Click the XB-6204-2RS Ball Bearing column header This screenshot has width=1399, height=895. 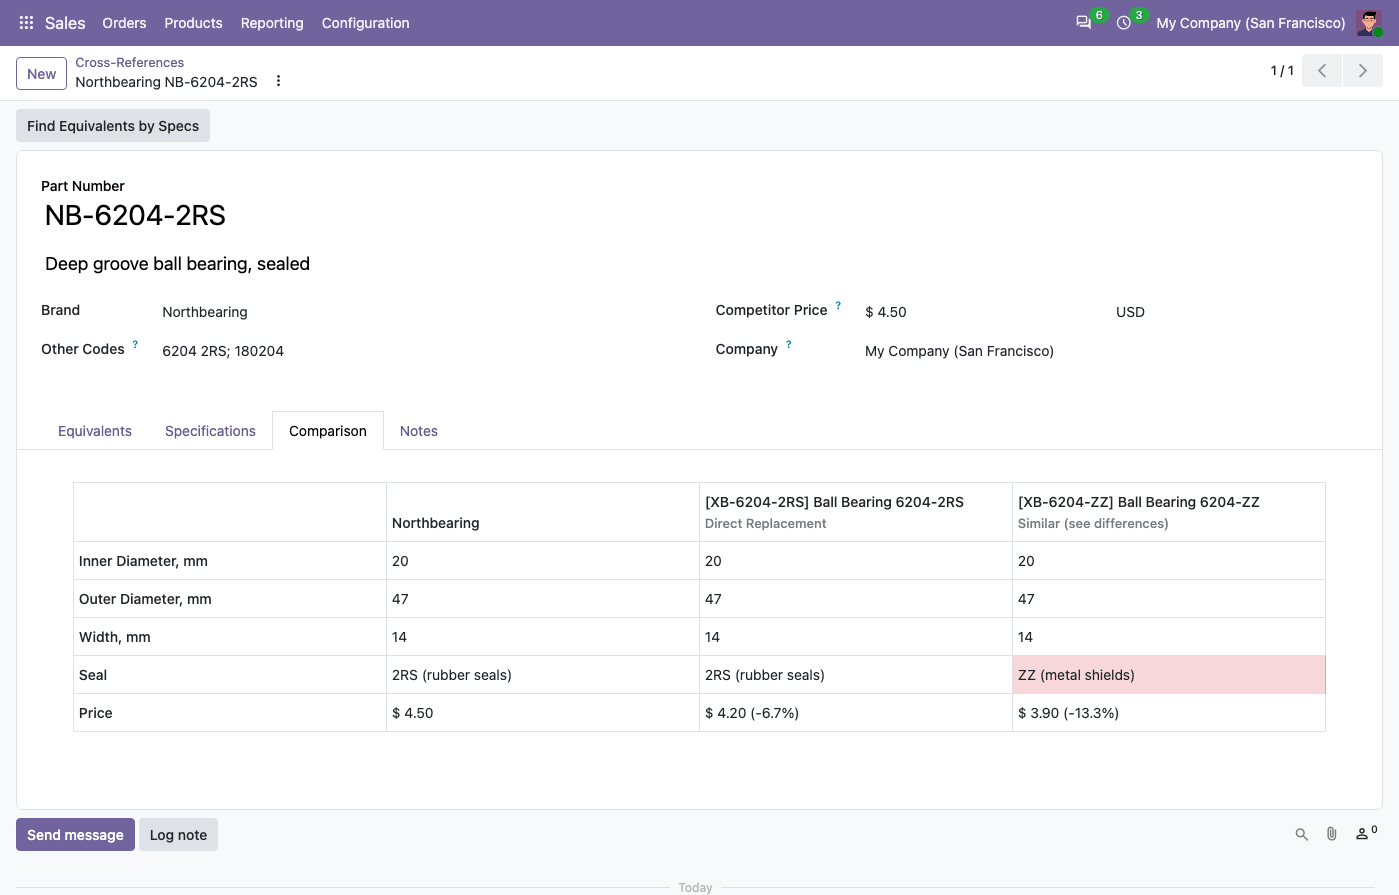[856, 512]
